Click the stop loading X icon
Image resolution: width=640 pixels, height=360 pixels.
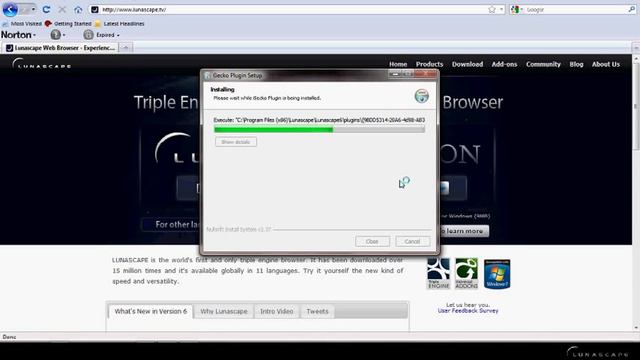[x=62, y=9]
